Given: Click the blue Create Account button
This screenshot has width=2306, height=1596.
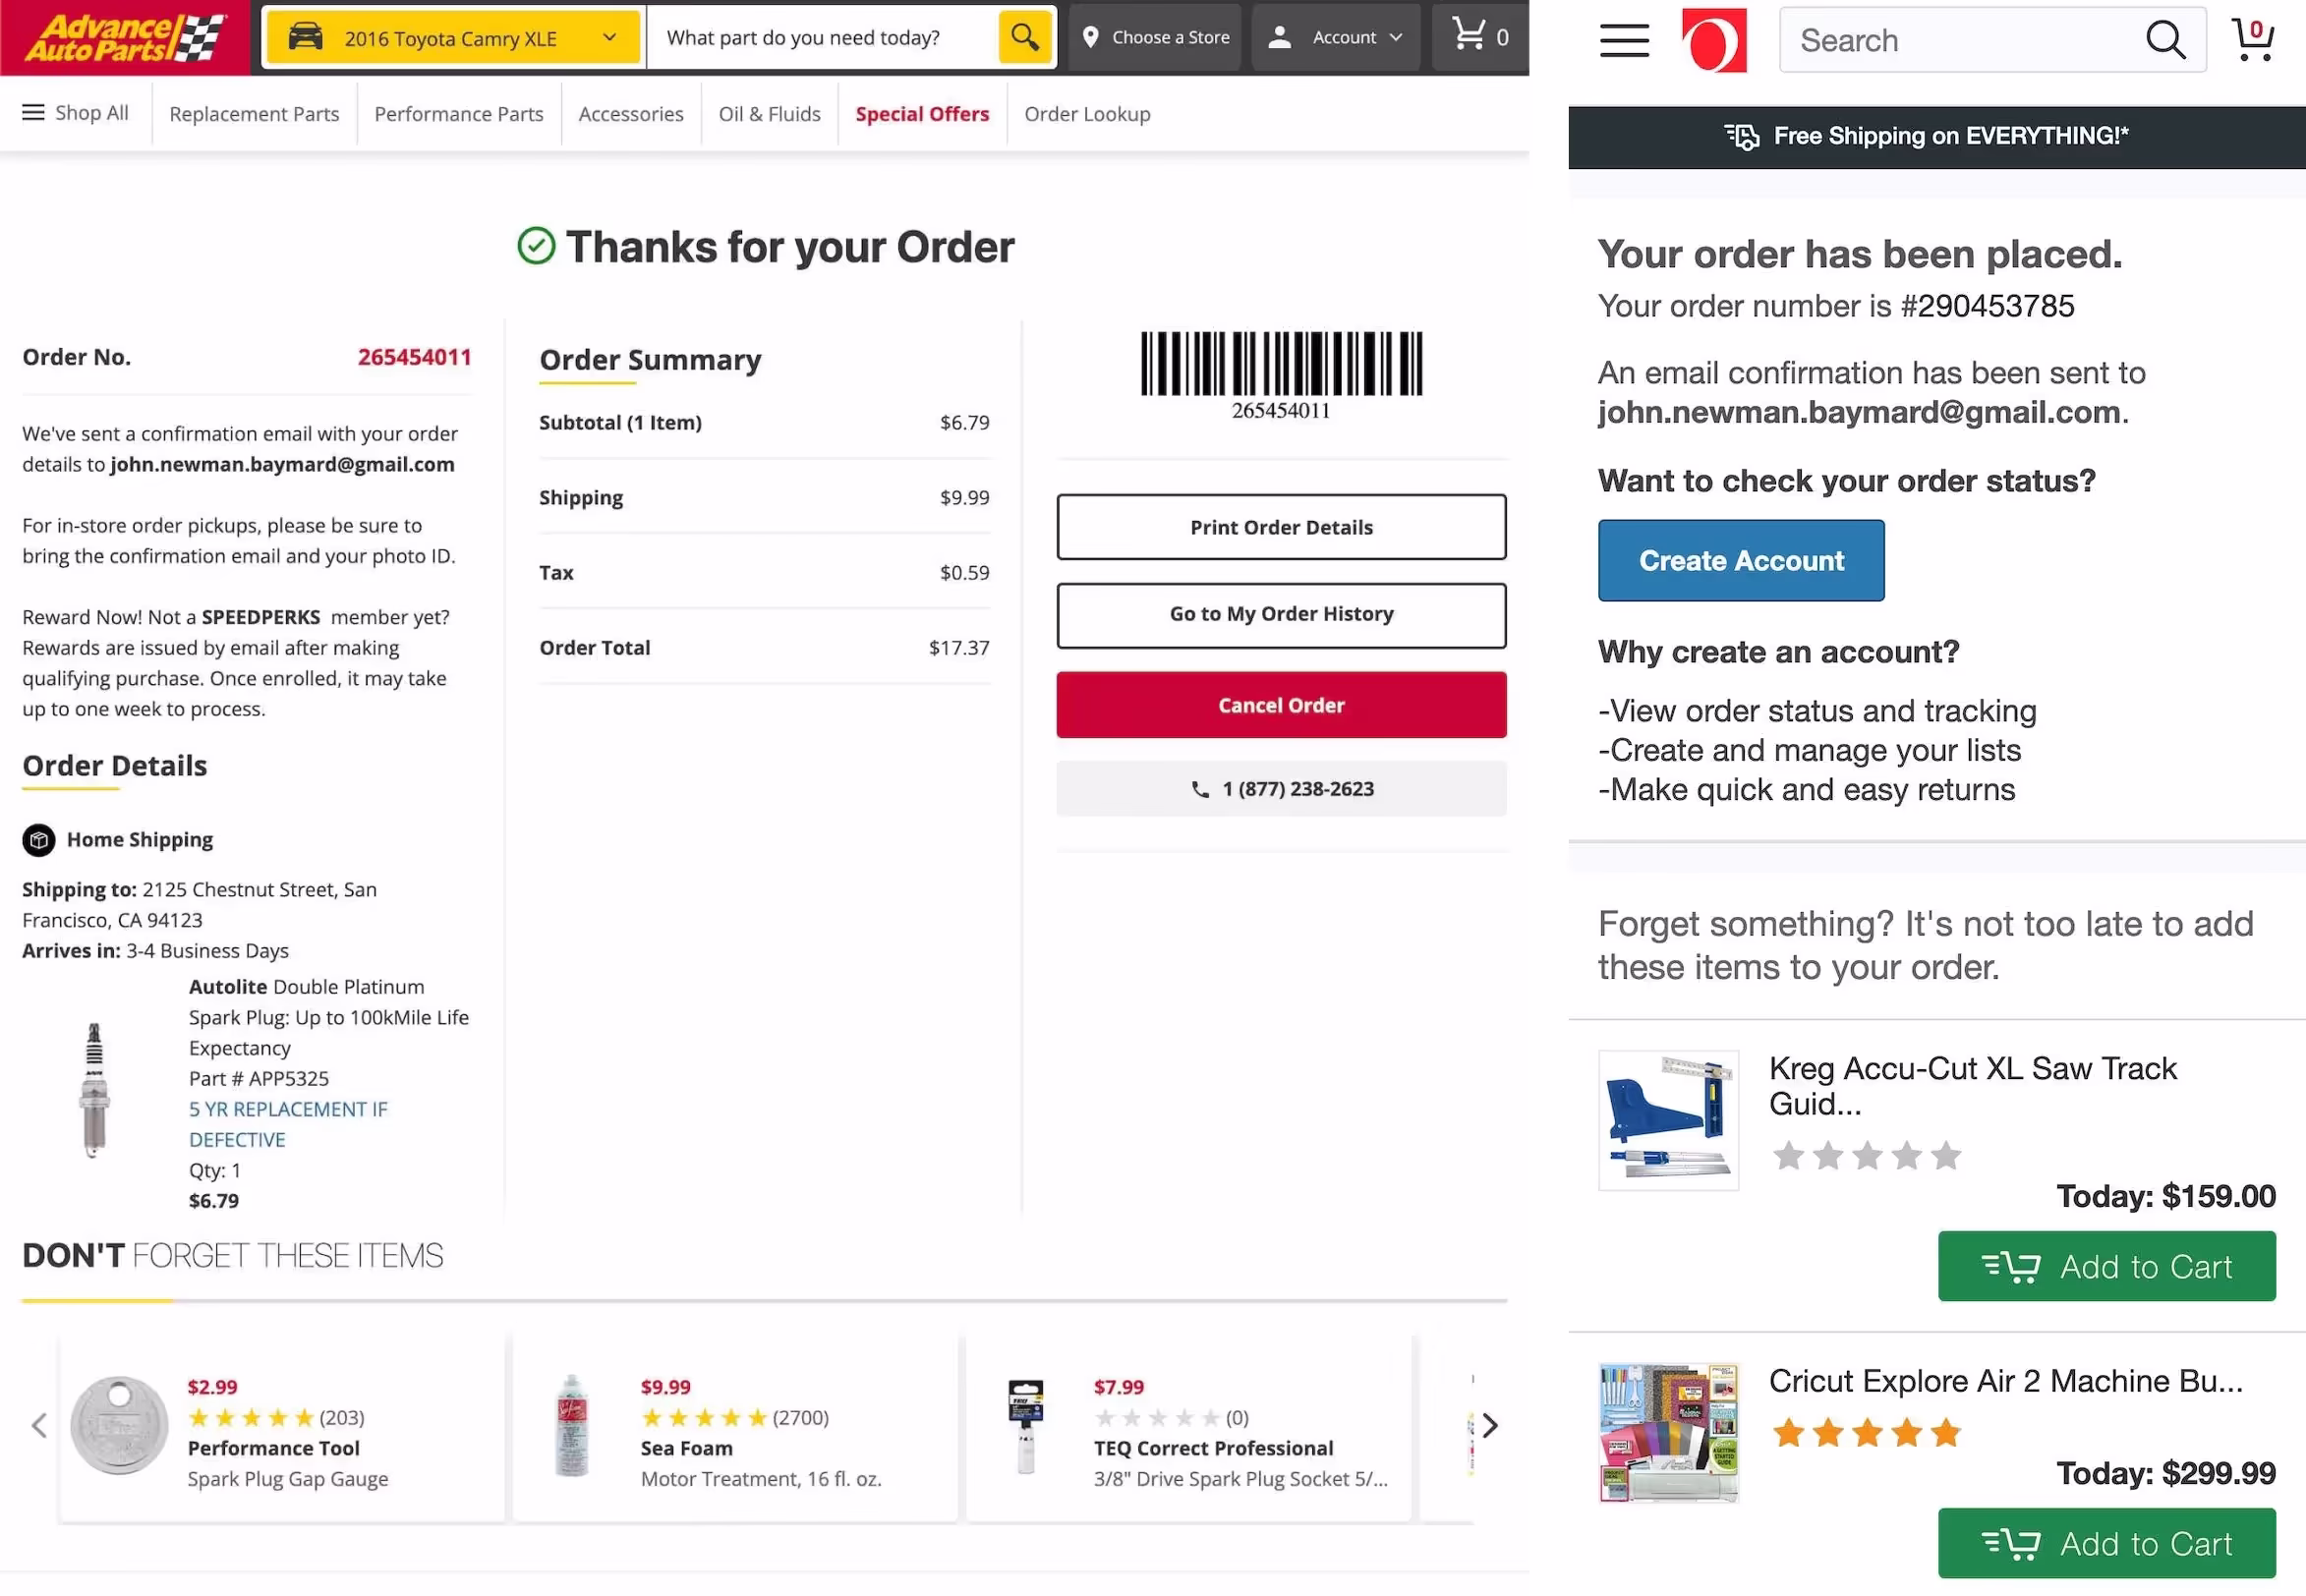Looking at the screenshot, I should click(1740, 560).
